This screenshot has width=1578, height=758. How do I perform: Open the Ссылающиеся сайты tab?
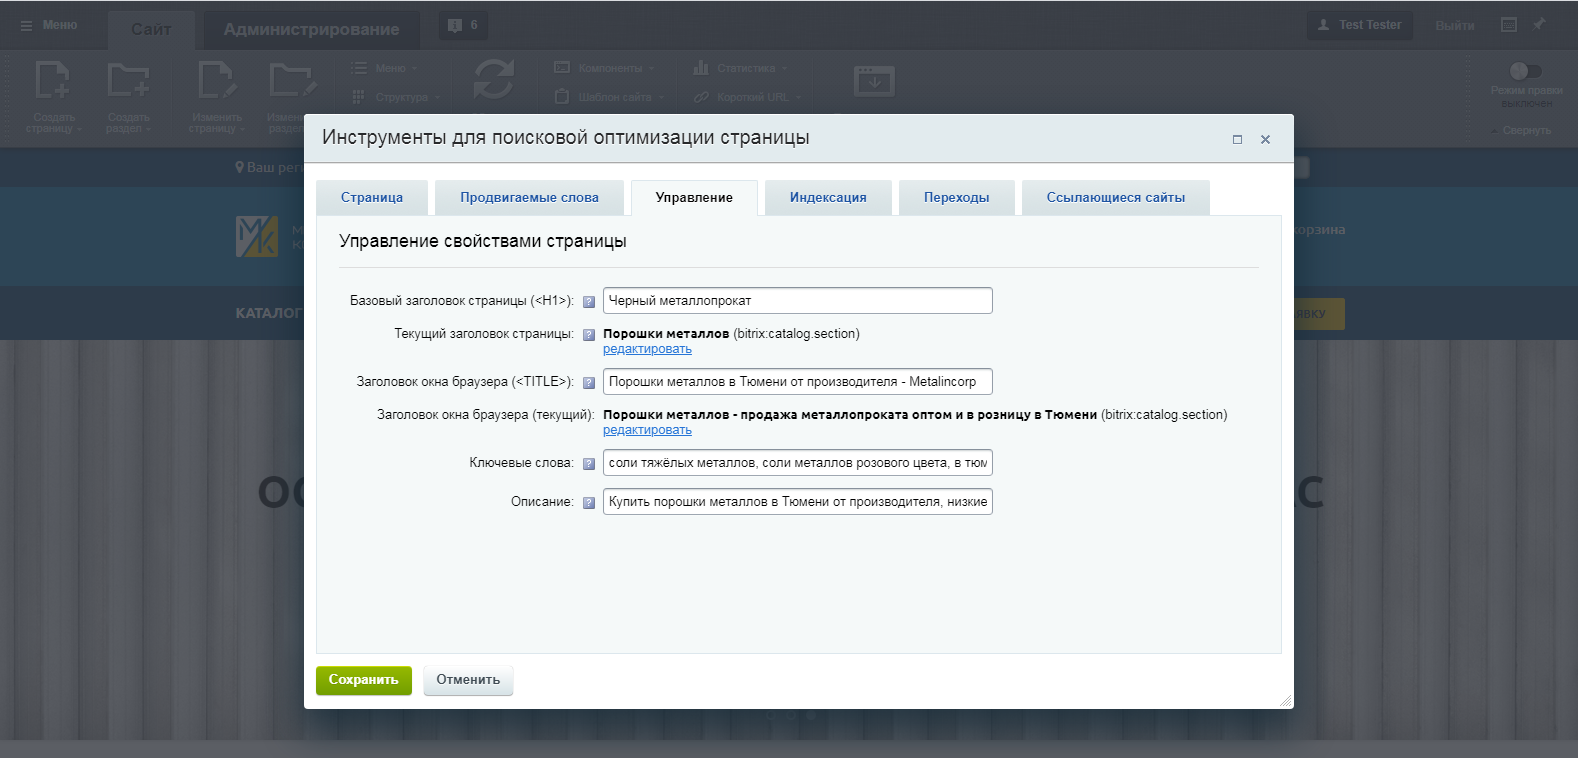(x=1116, y=198)
